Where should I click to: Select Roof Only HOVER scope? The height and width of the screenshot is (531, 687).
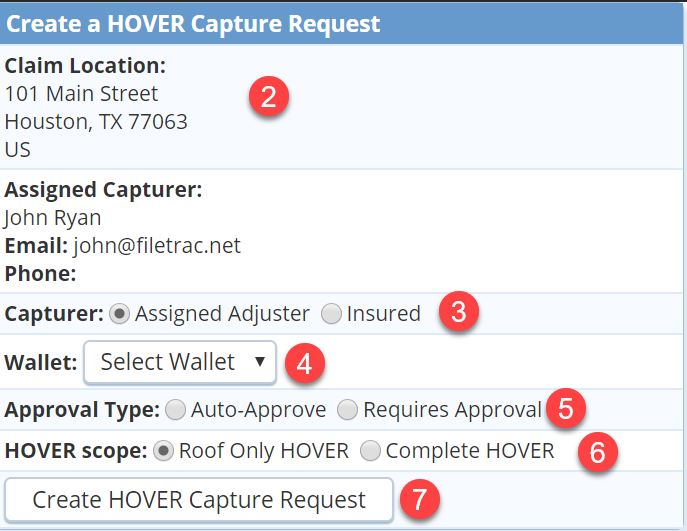[x=163, y=451]
